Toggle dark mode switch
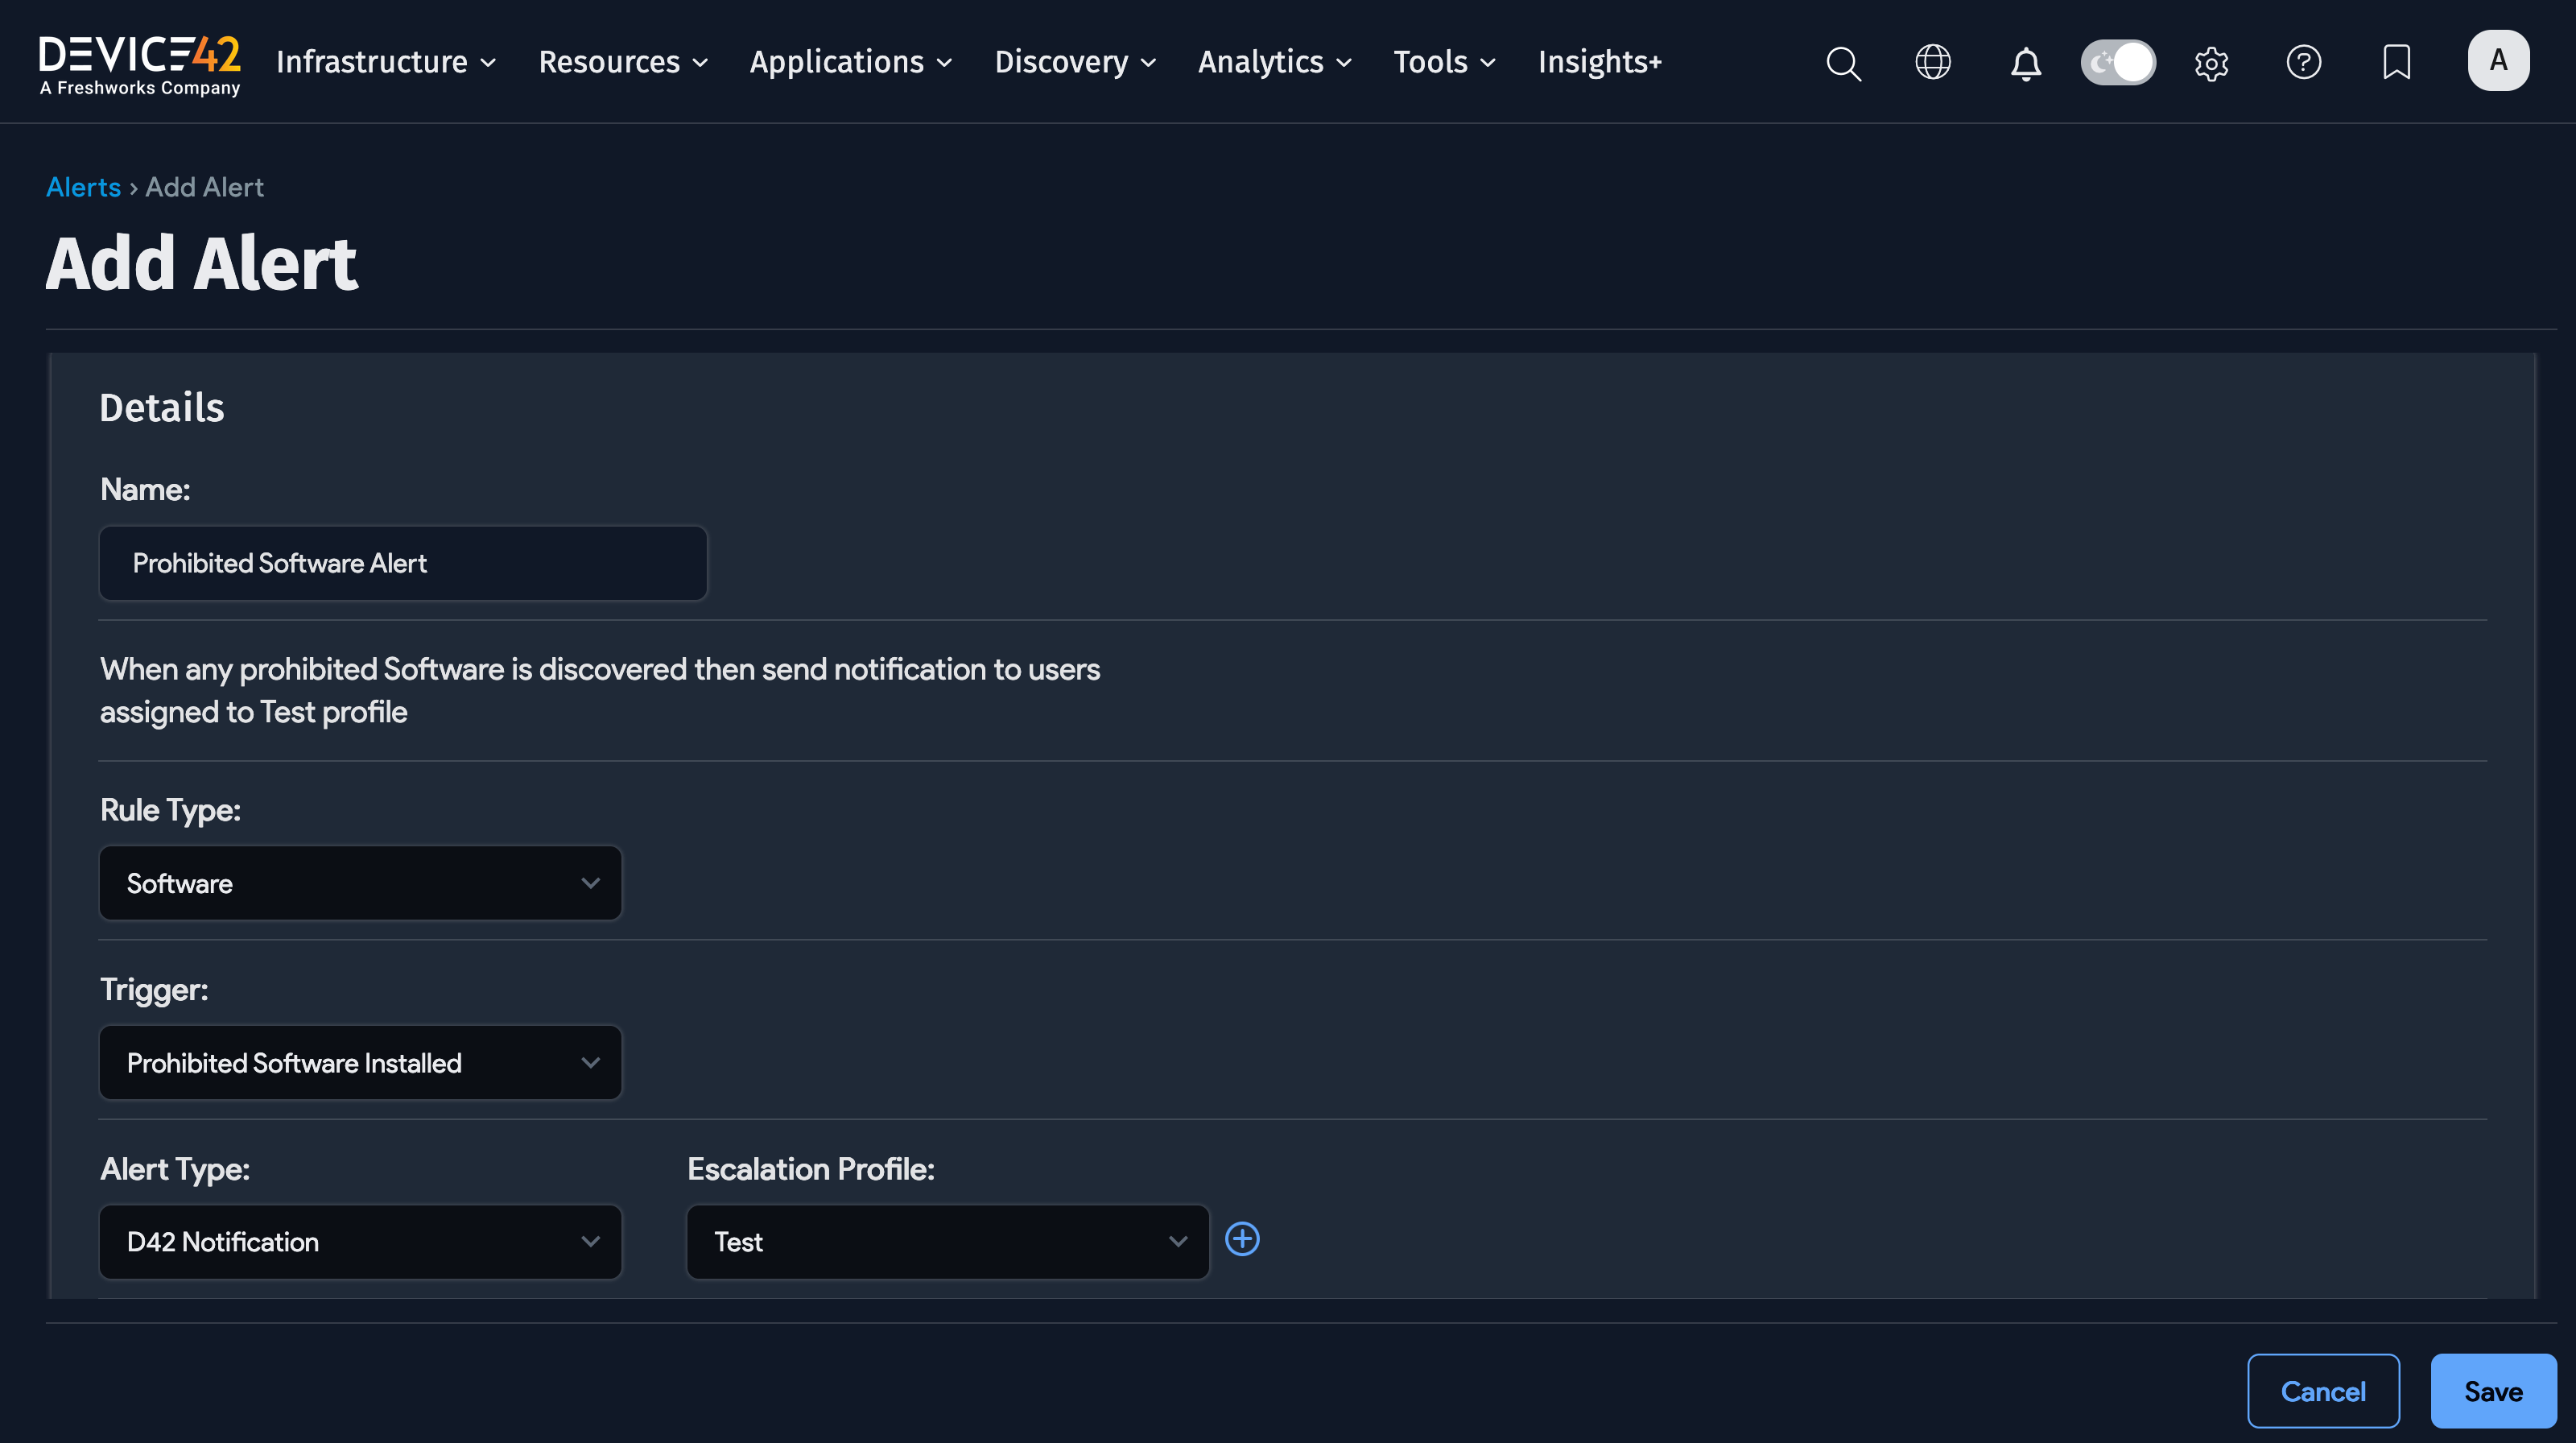 coord(2117,62)
